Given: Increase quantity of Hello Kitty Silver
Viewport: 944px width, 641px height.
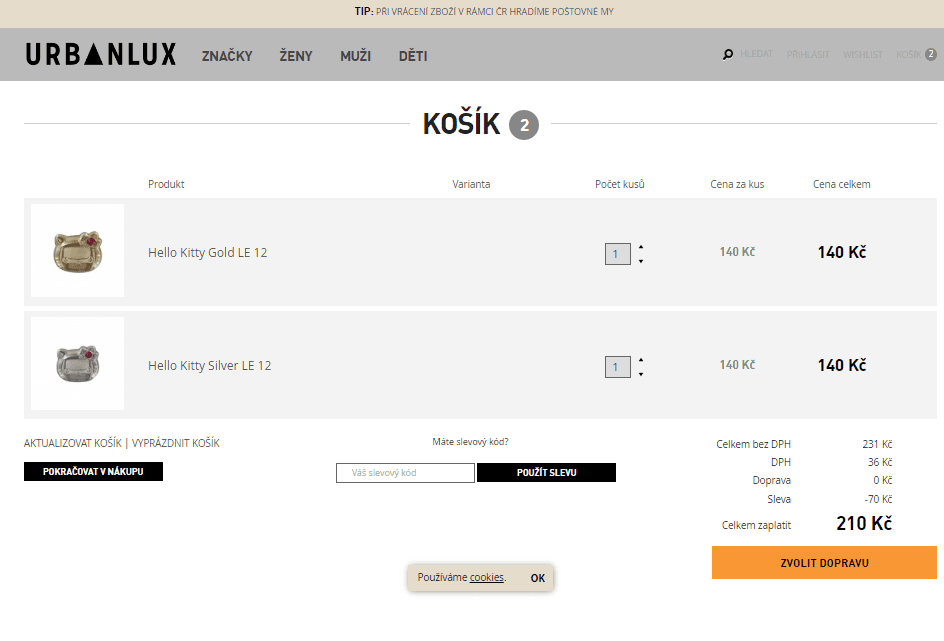Looking at the screenshot, I should coord(641,361).
